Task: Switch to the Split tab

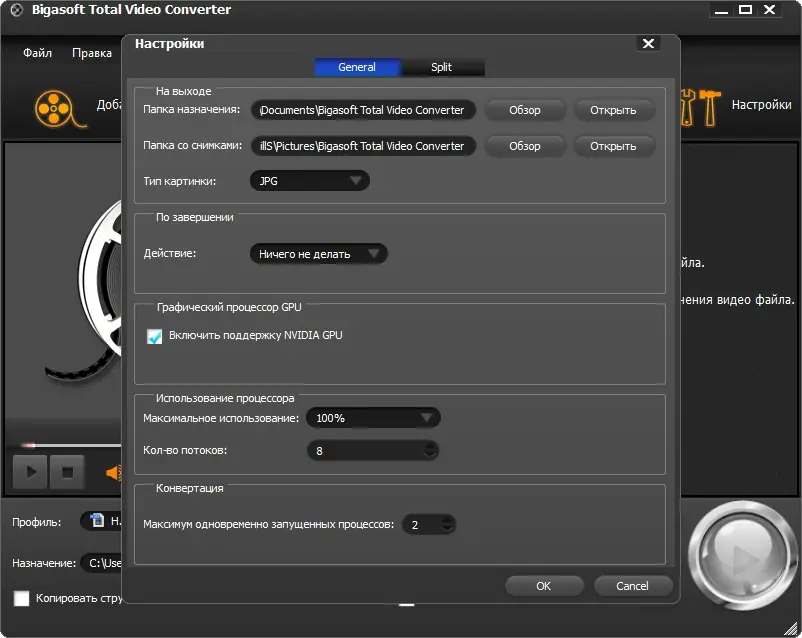Action: [441, 67]
